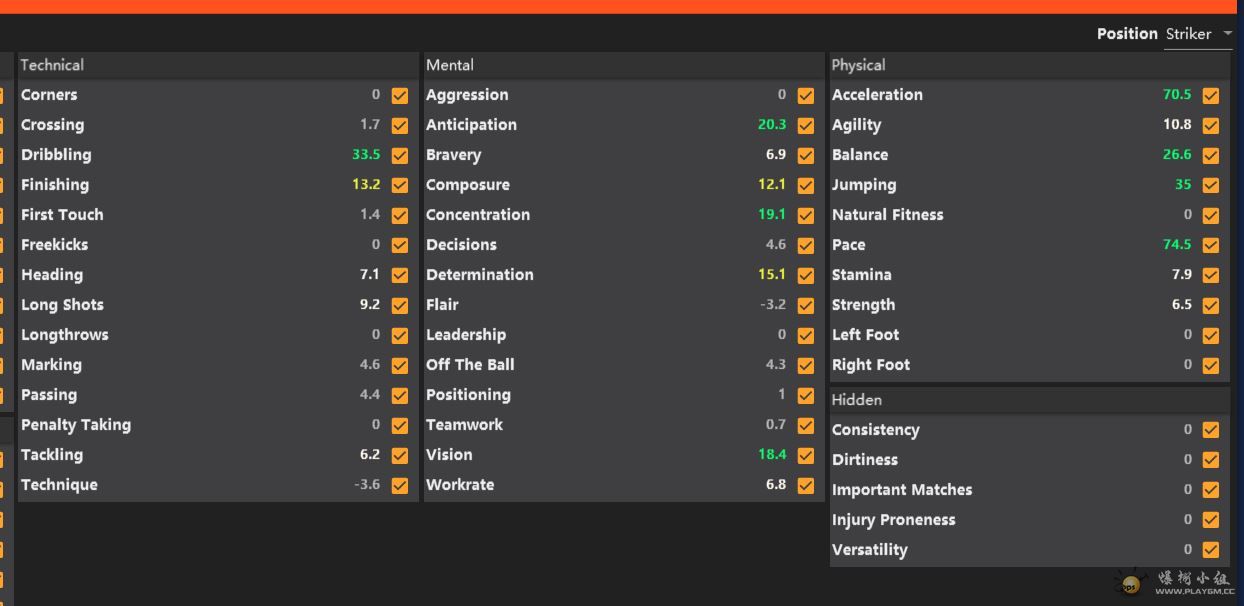Click the Hidden section header
Screen dimensions: 1244x606
[857, 400]
